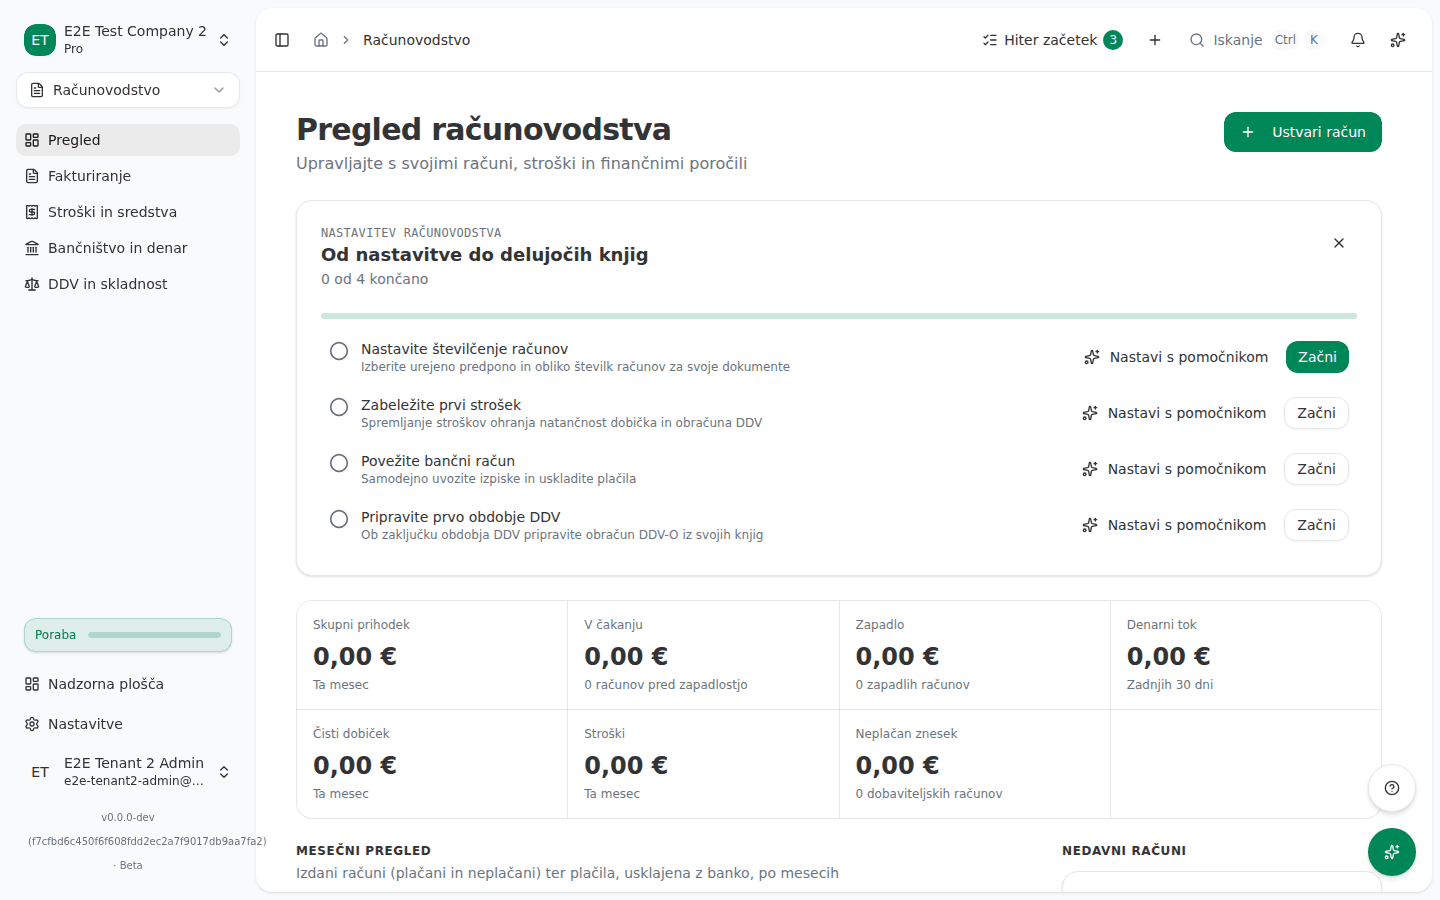The width and height of the screenshot is (1440, 900).
Task: Click the Denarni tok stat card
Action: (x=1246, y=655)
